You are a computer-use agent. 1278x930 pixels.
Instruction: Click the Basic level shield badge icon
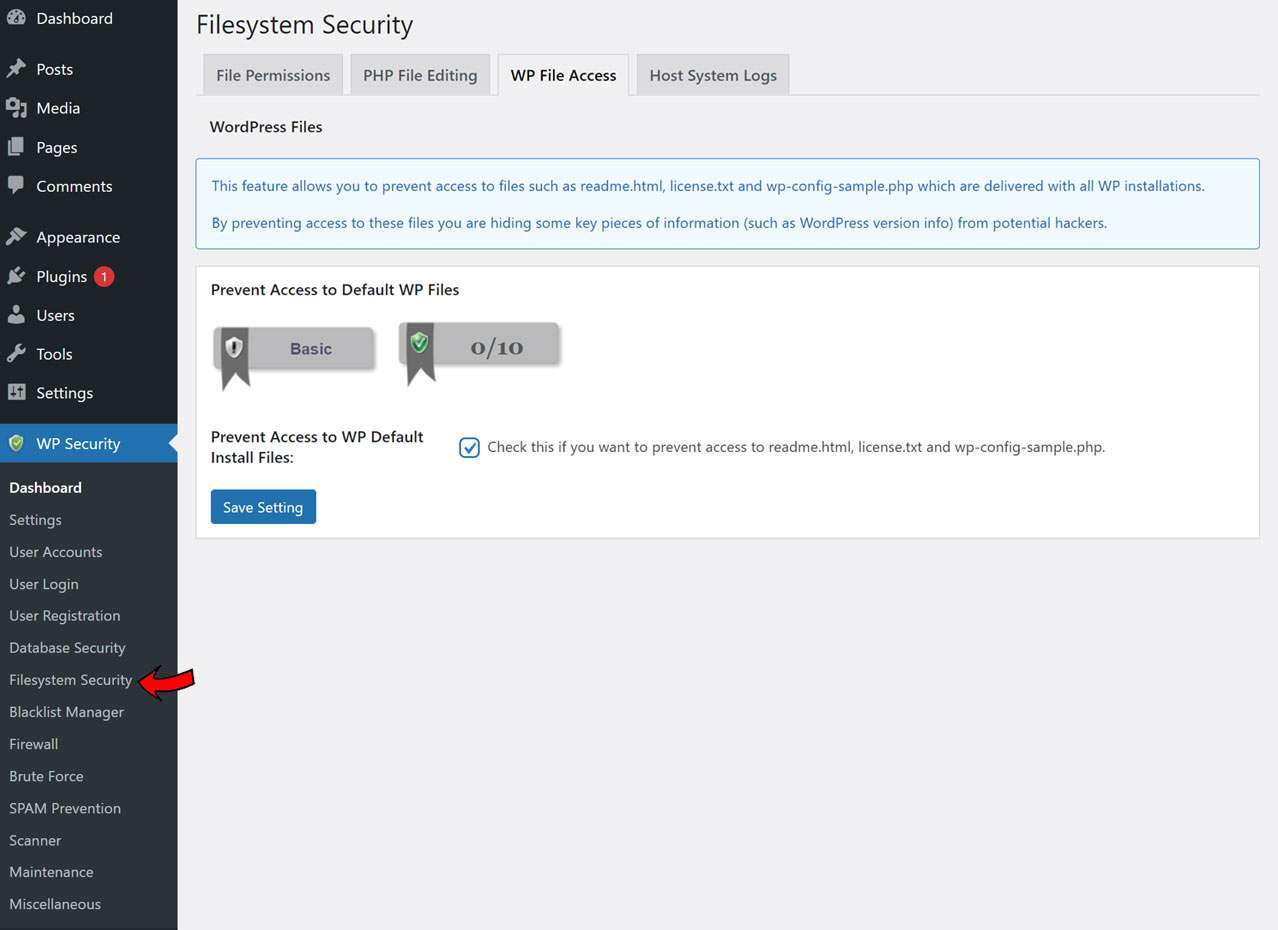[234, 347]
